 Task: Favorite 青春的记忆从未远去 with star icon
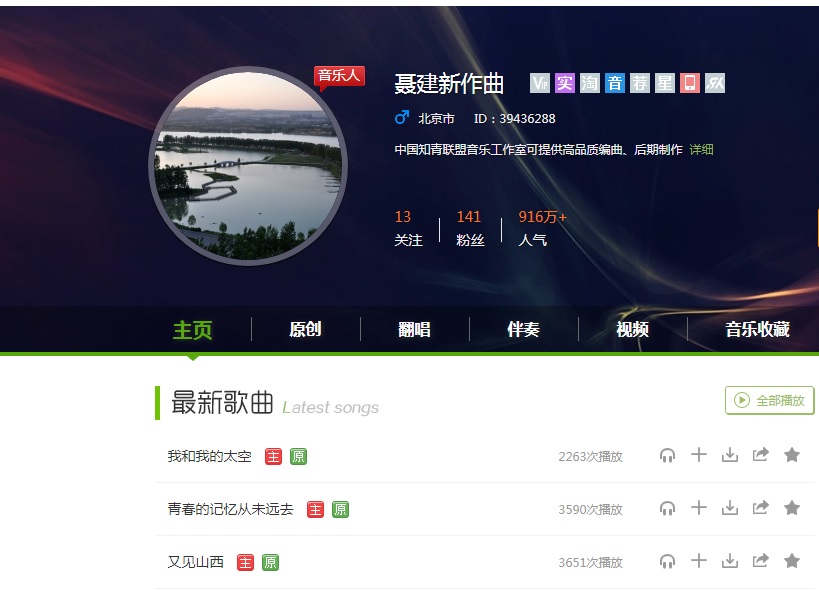pyautogui.click(x=792, y=507)
